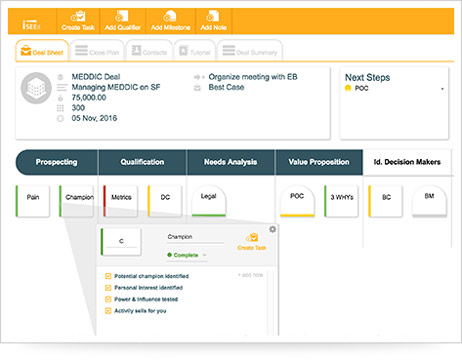462x360 pixels.
Task: Click the Champion name field in popup
Action: pyautogui.click(x=195, y=237)
